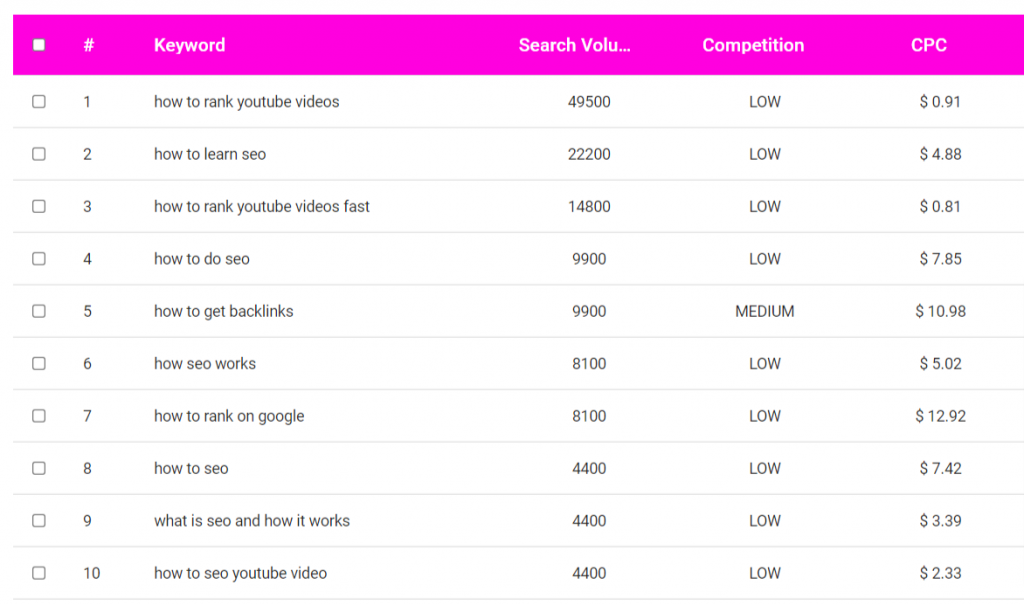Open keyword 'how to rank youtube videos'
The width and height of the screenshot is (1024, 605).
coord(246,102)
